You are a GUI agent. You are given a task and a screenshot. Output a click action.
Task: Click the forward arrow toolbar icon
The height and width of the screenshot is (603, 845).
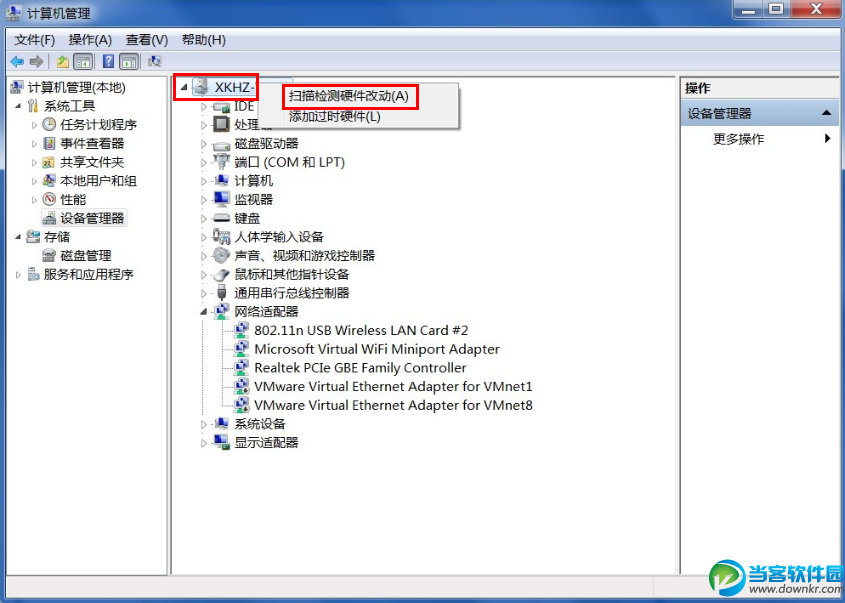[x=36, y=61]
